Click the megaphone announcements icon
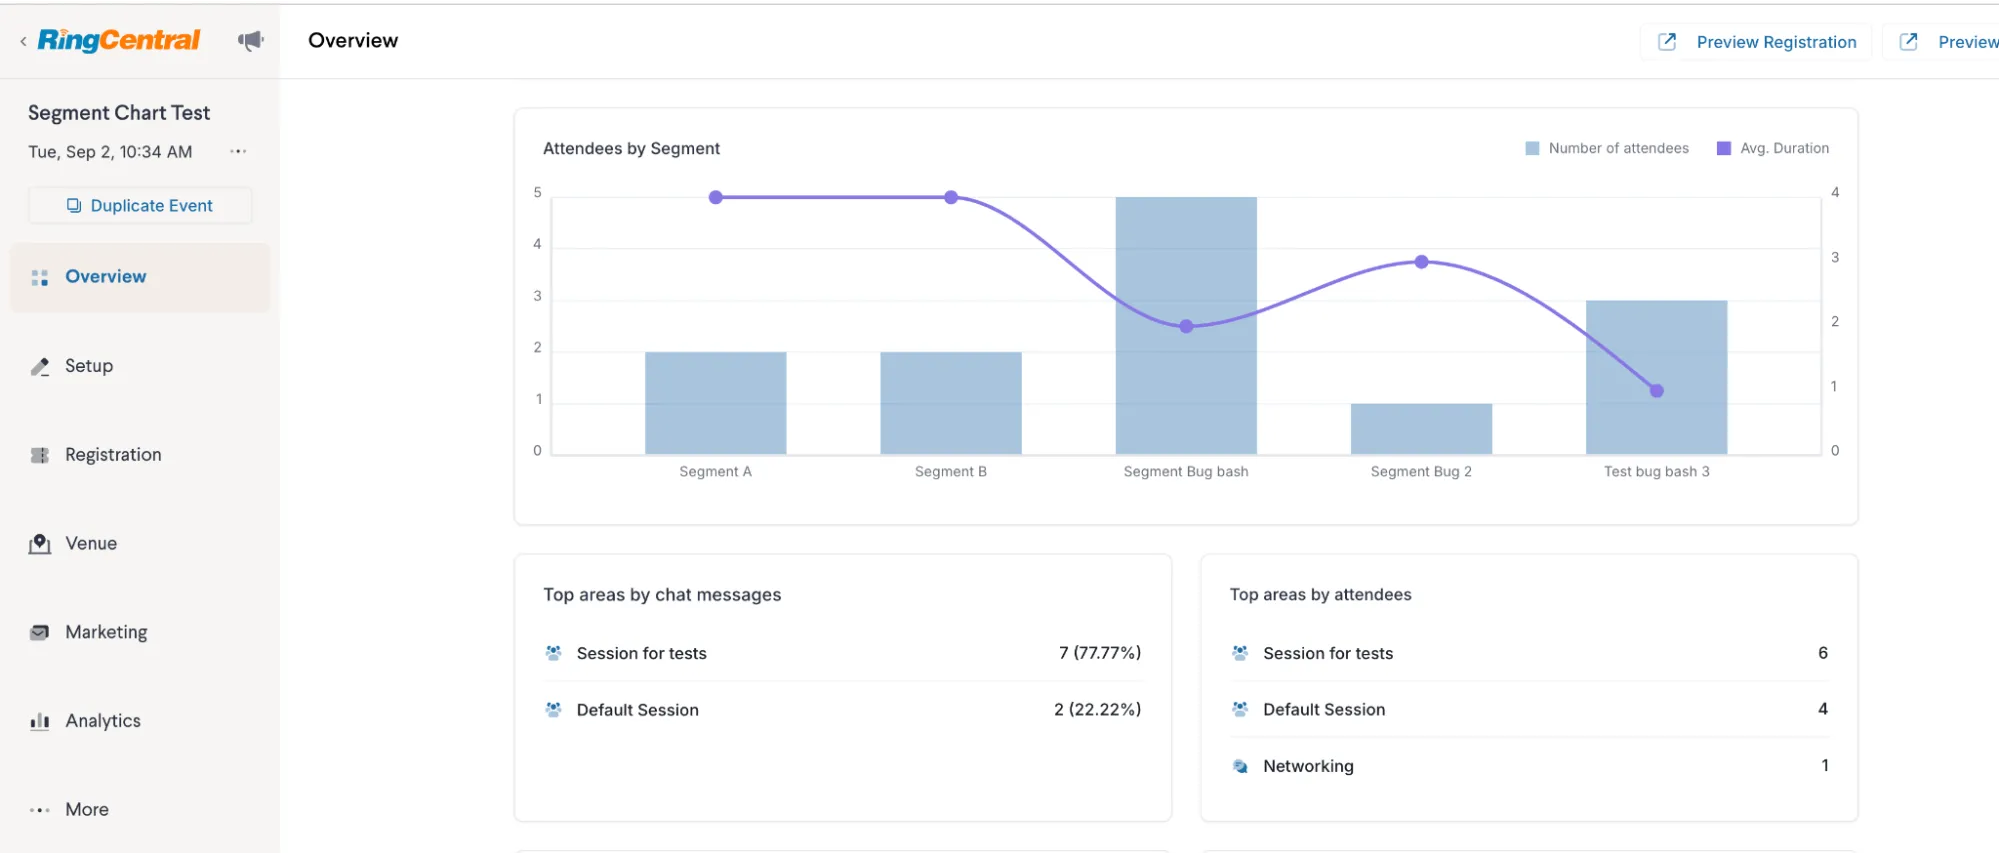 pyautogui.click(x=250, y=40)
